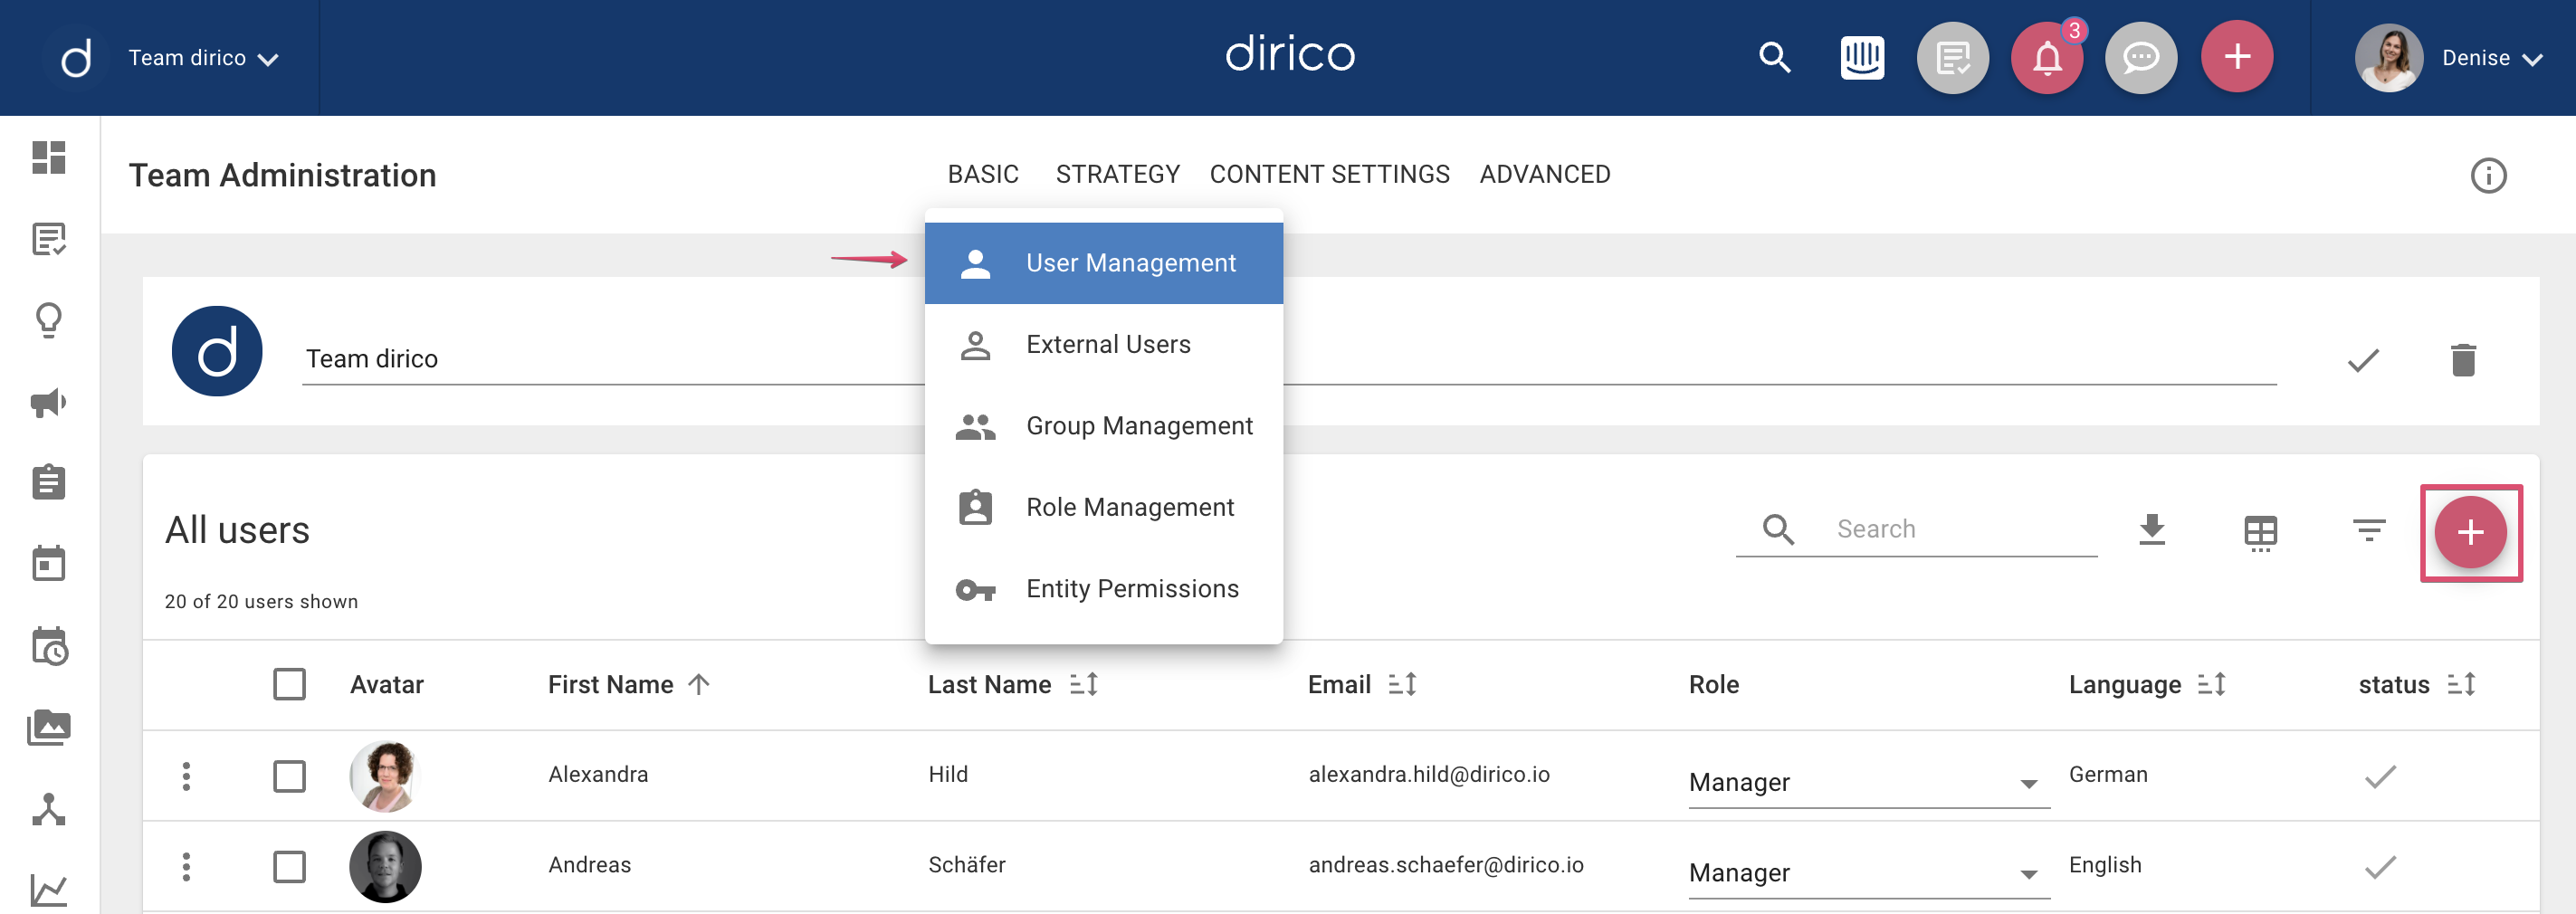
Task: Download the users list
Action: click(x=2152, y=529)
